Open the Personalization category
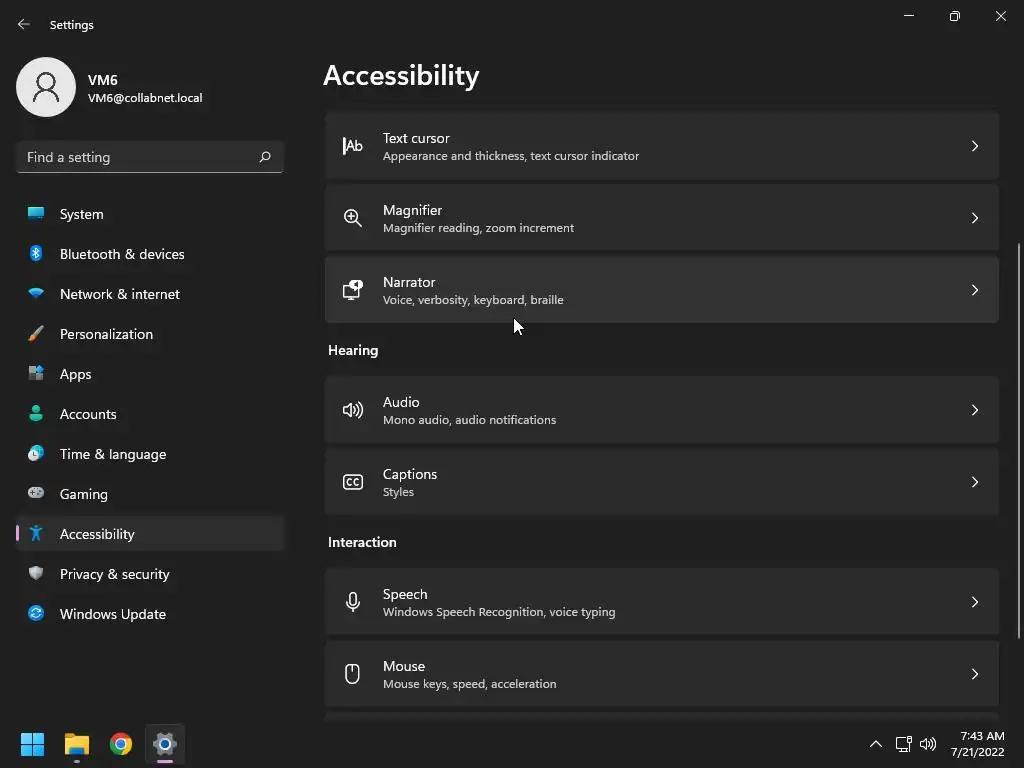 pos(106,334)
